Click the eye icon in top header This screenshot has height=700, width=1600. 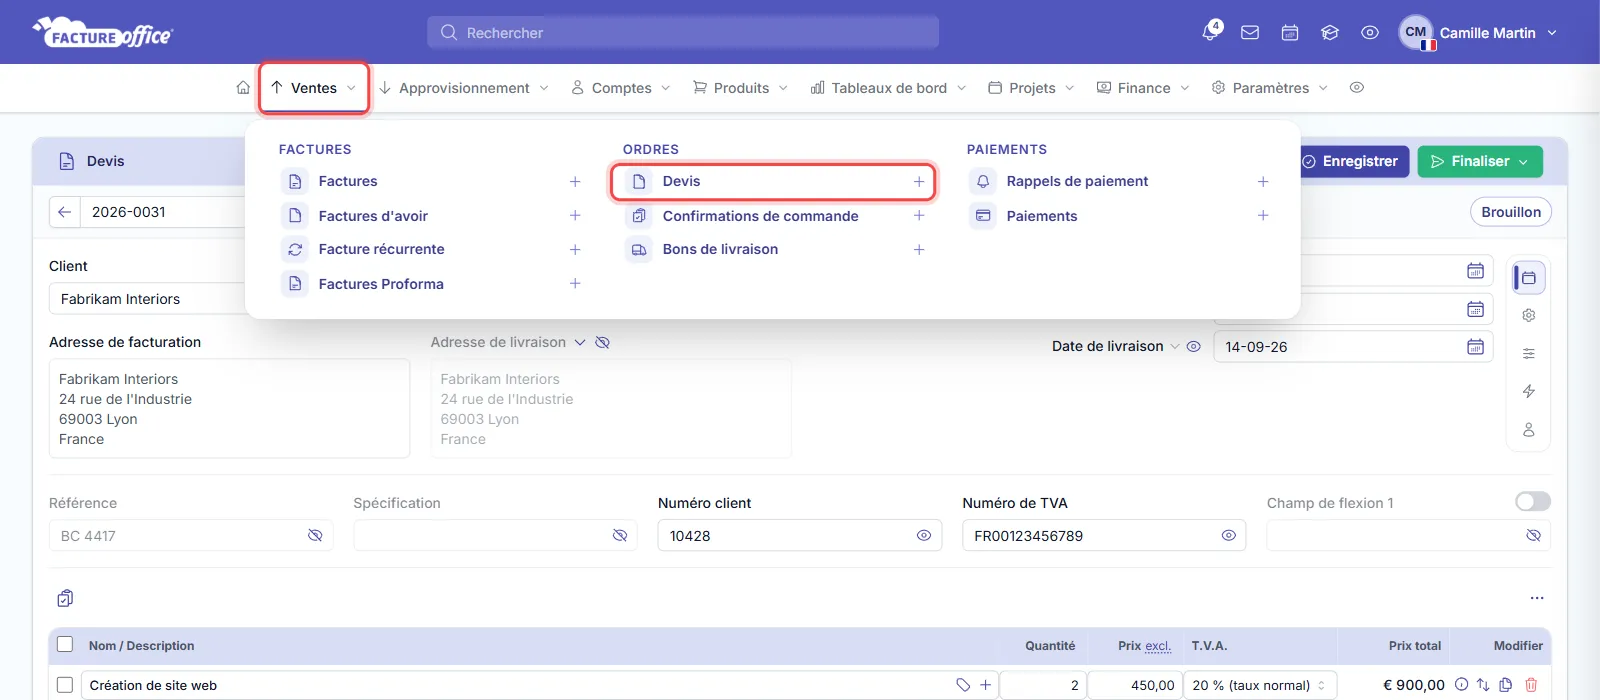click(x=1370, y=33)
